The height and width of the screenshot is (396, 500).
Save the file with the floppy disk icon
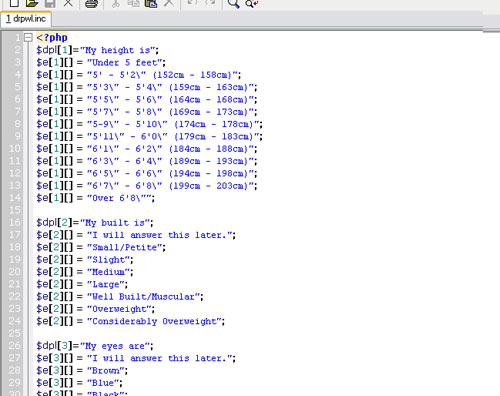point(50,3)
